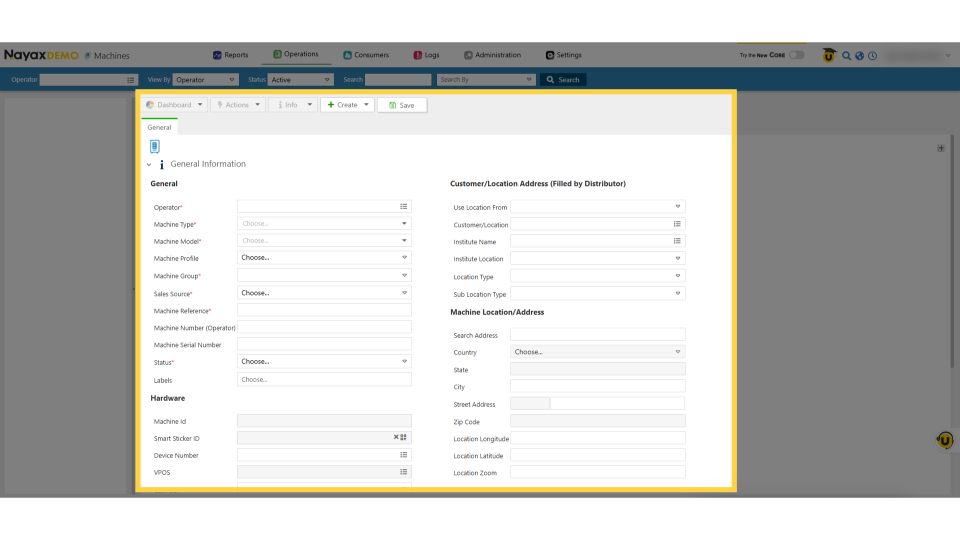960x540 pixels.
Task: Open the Operator field list picker icon
Action: pos(404,207)
